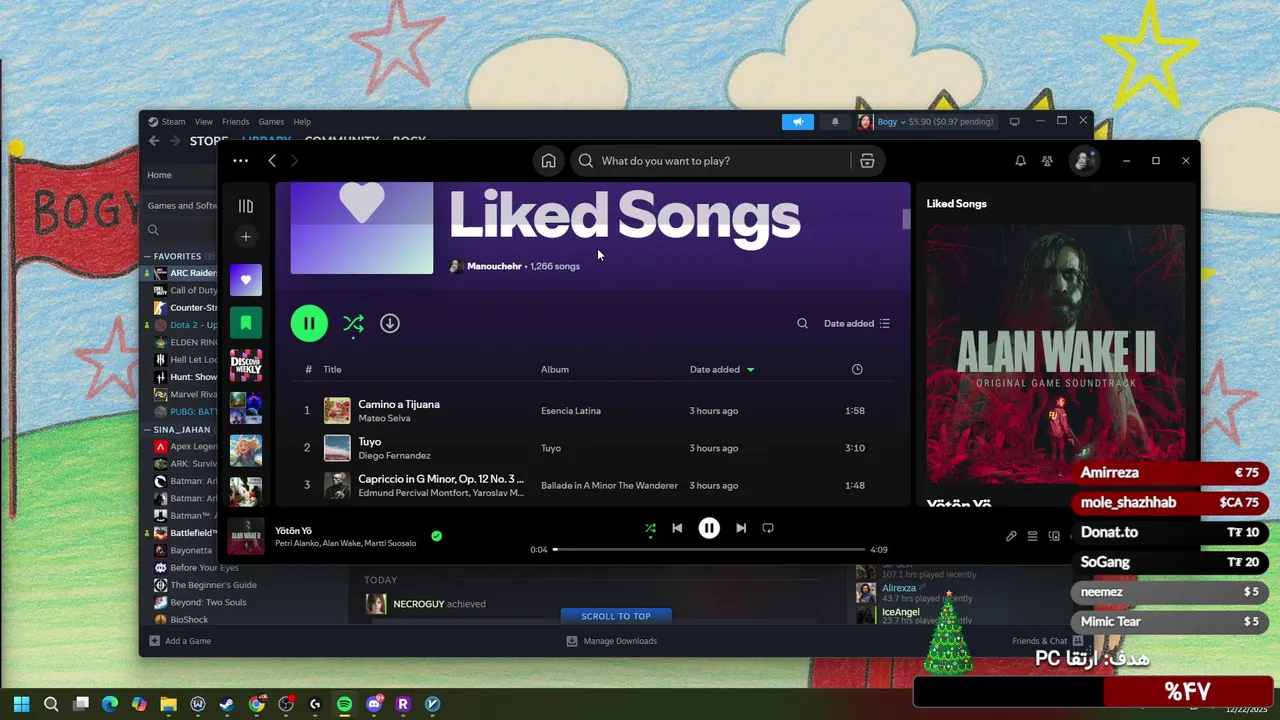Pause playback with the green button
1280x720 pixels.
point(309,324)
